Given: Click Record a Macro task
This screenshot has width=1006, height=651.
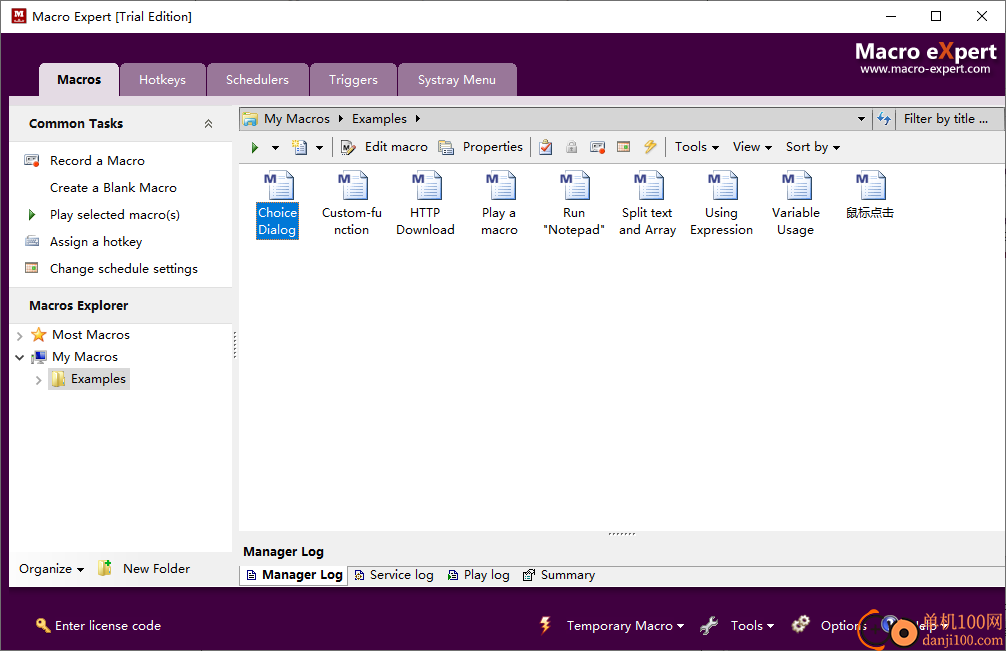Looking at the screenshot, I should 98,160.
